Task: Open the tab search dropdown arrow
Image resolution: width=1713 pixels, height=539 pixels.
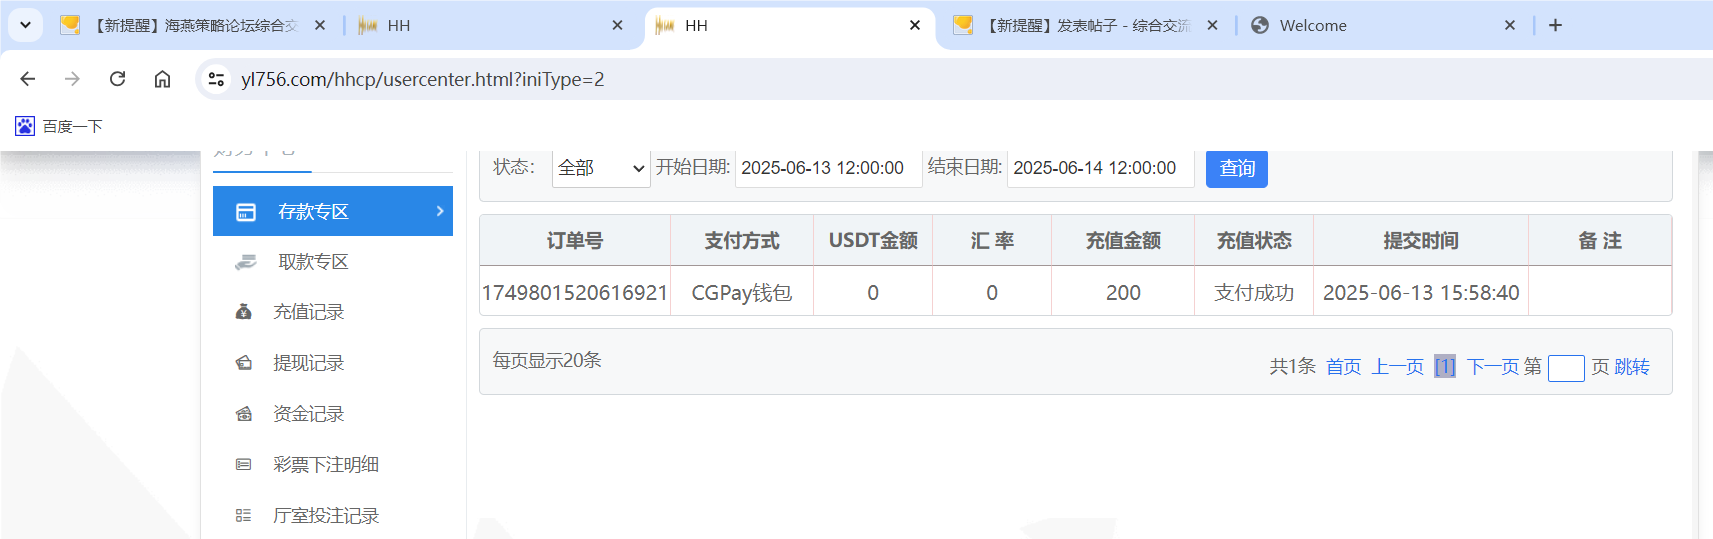Action: coord(25,25)
